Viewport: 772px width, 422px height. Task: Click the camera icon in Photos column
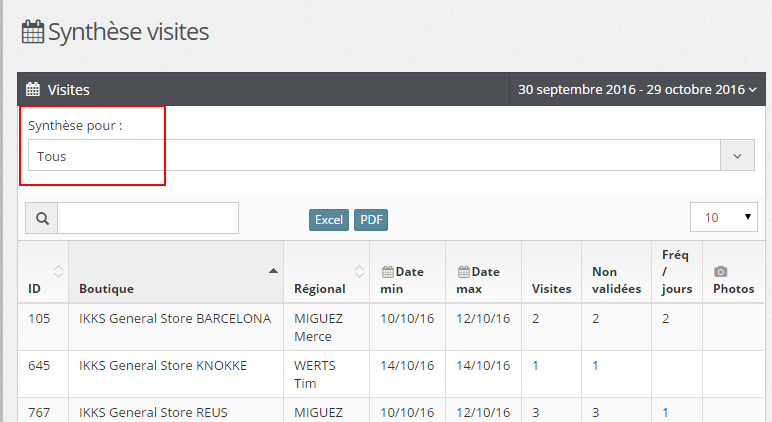click(x=720, y=271)
